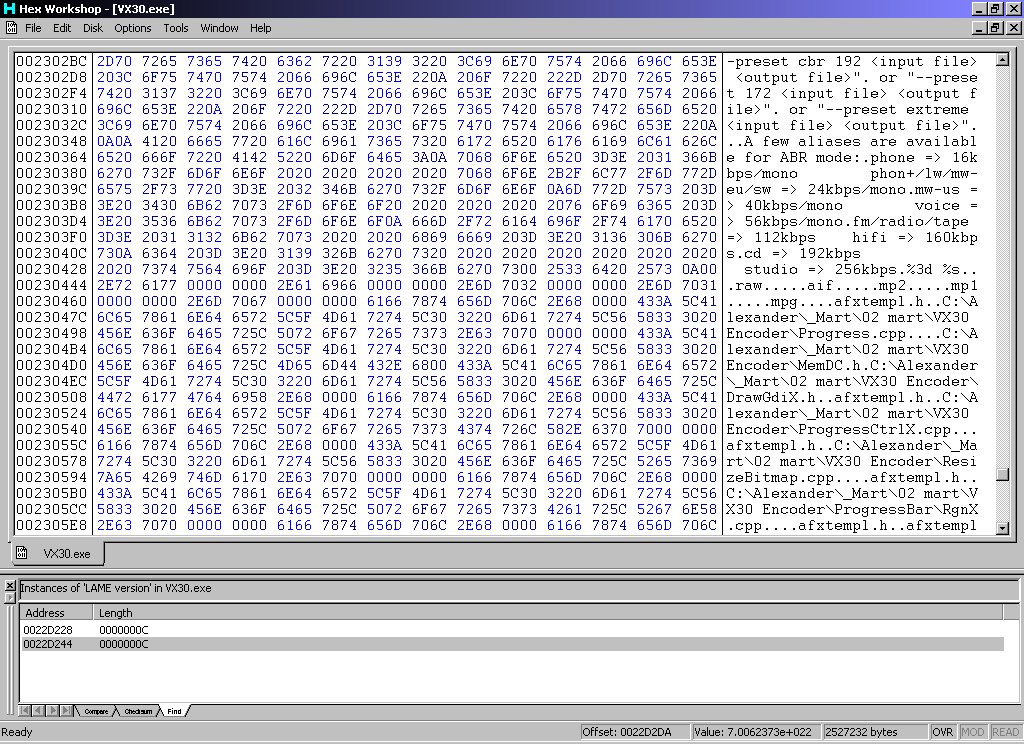This screenshot has width=1024, height=744.
Task: Click the ASCII text "X30 Encoder\ProgressBar\RgnX"
Action: pyautogui.click(x=852, y=509)
